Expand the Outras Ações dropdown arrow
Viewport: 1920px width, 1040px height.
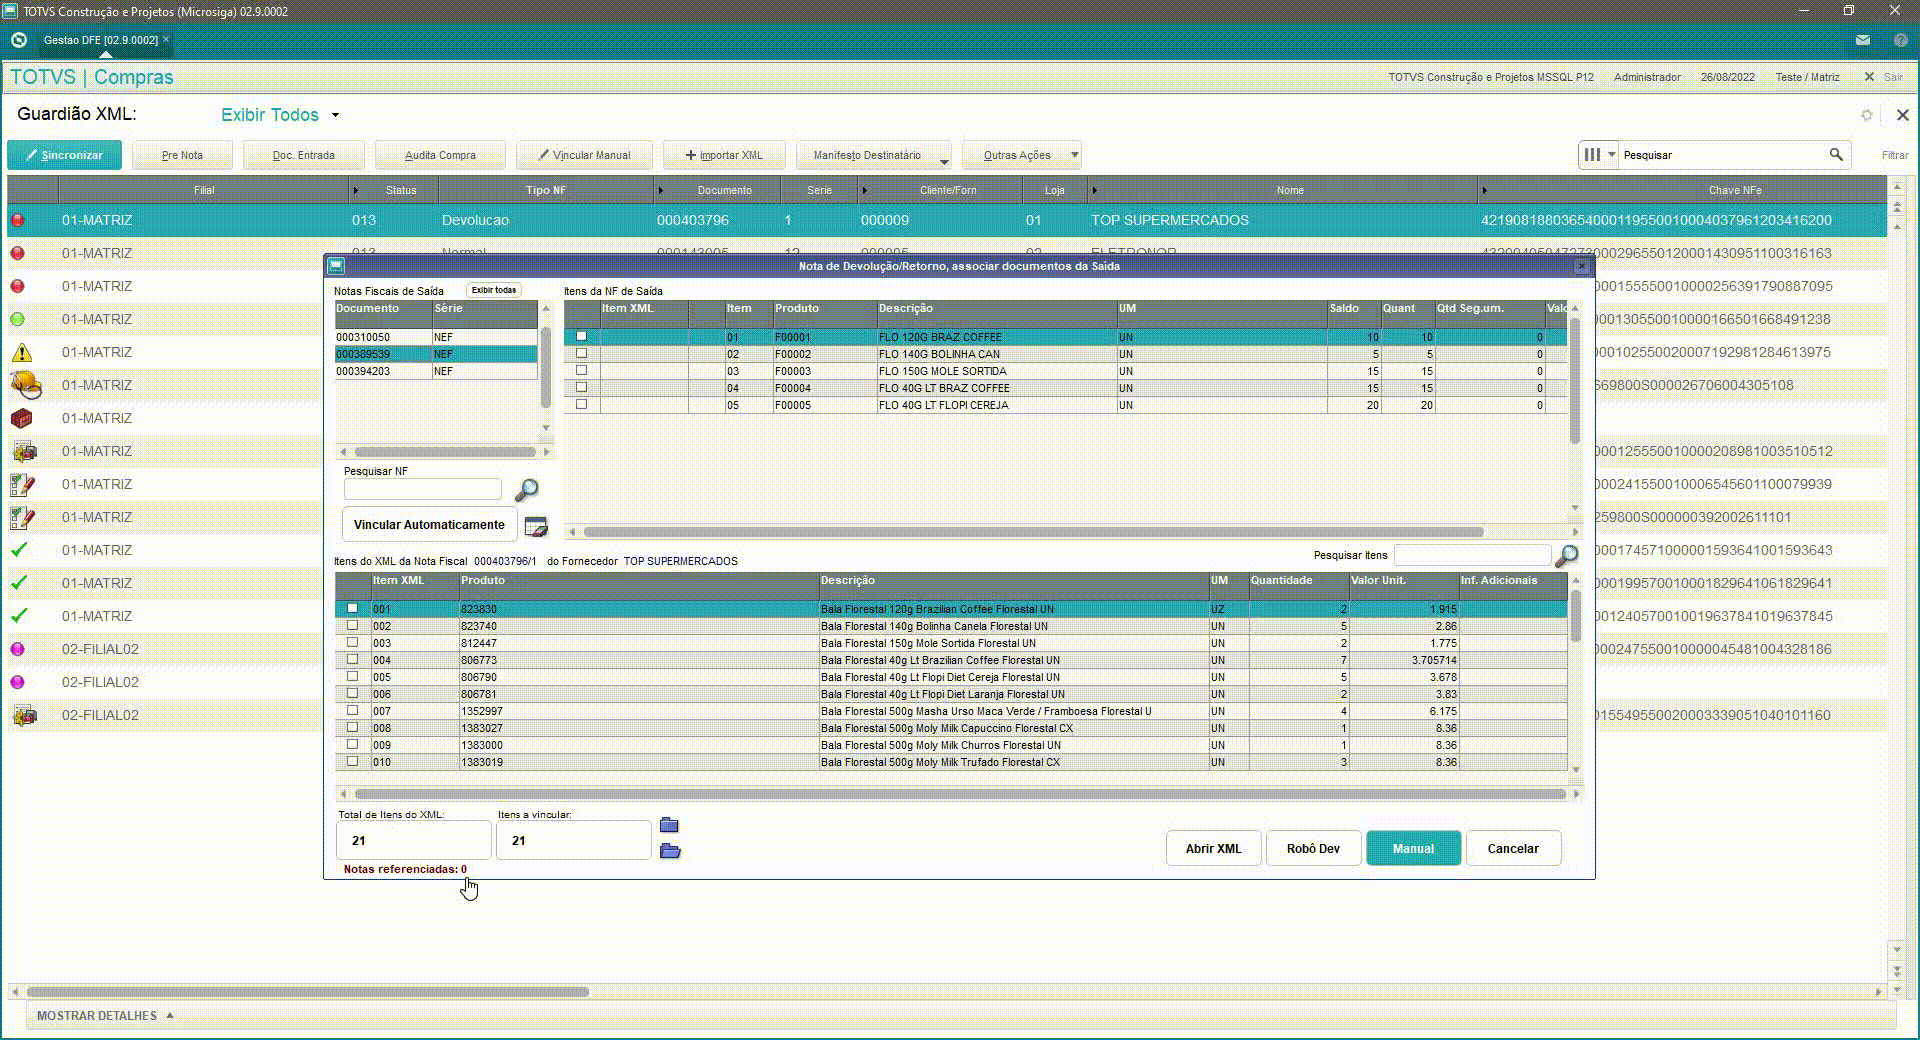click(x=1074, y=155)
